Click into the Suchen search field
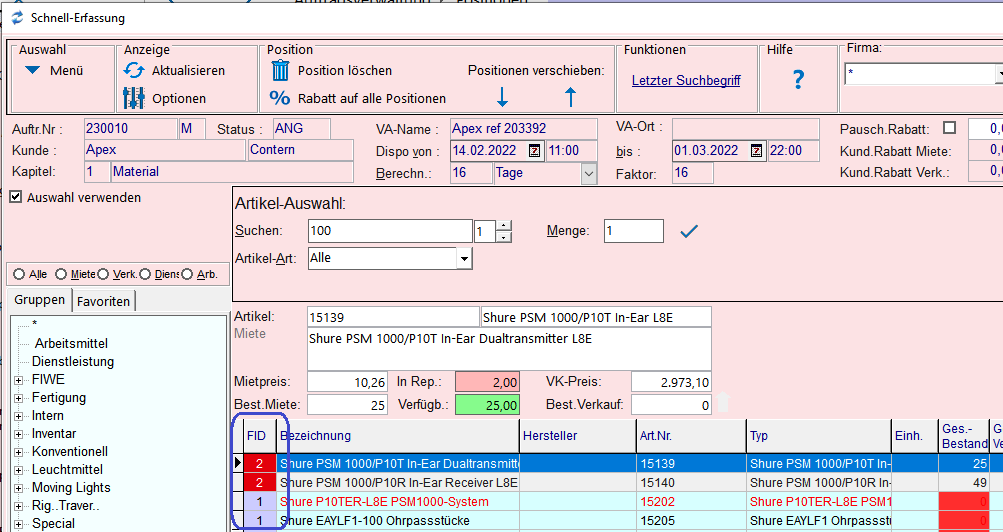This screenshot has width=1003, height=532. coord(390,231)
